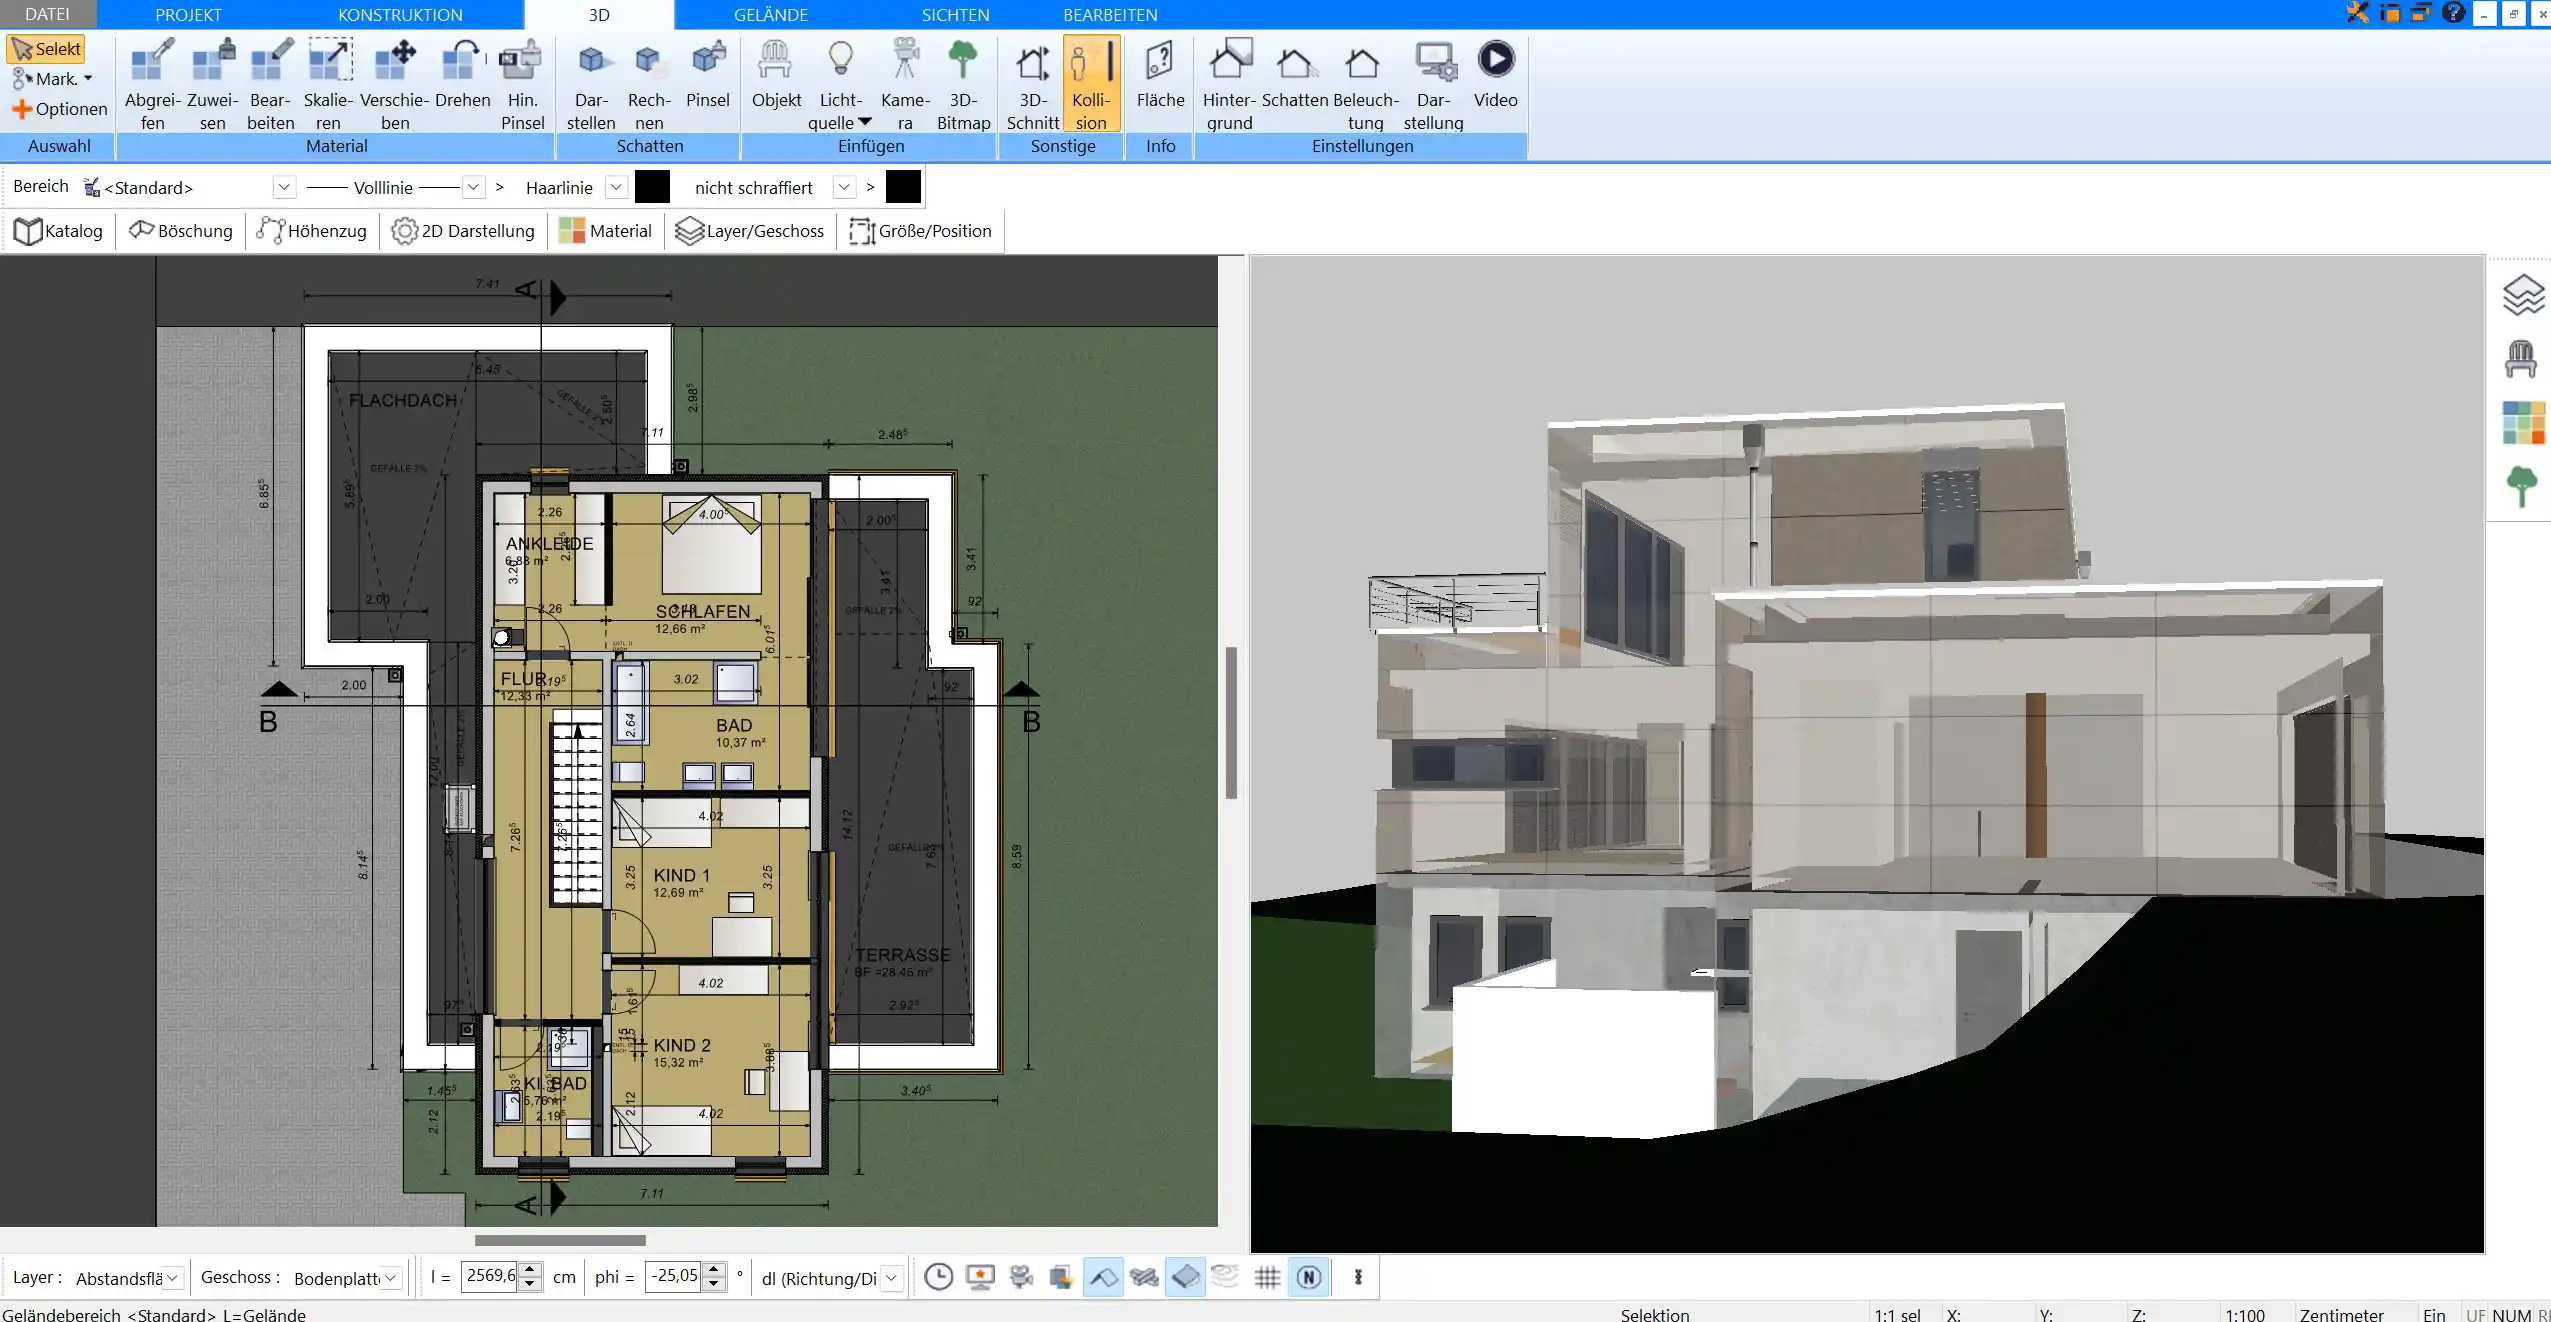Toggle the grid button in bottom toolbar

(1267, 1277)
